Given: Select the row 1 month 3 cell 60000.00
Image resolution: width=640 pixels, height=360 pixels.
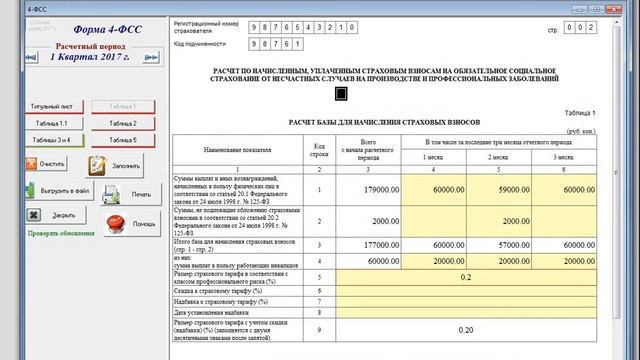Looking at the screenshot, I should (564, 190).
